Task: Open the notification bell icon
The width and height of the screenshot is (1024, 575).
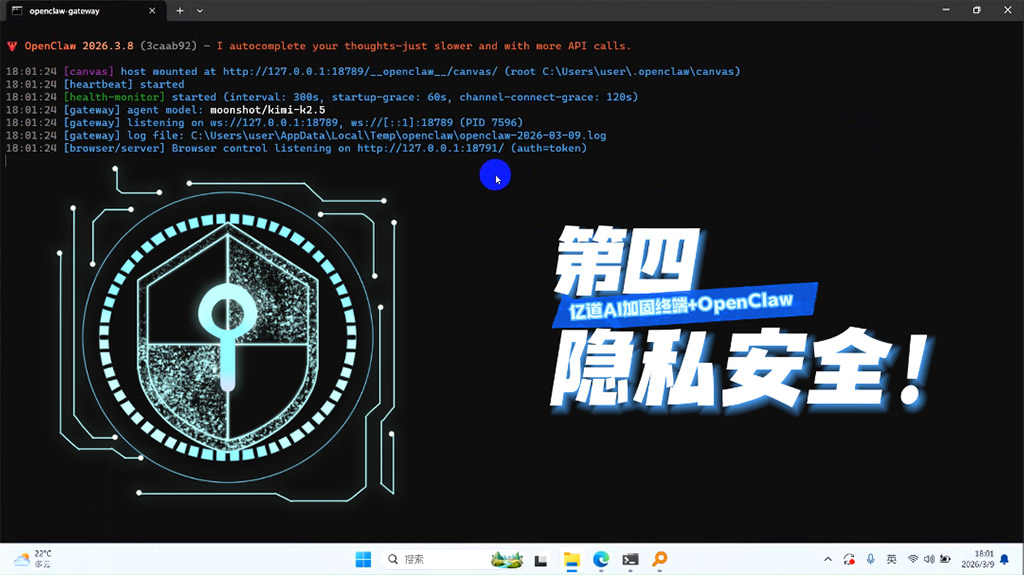Action: (1004, 559)
